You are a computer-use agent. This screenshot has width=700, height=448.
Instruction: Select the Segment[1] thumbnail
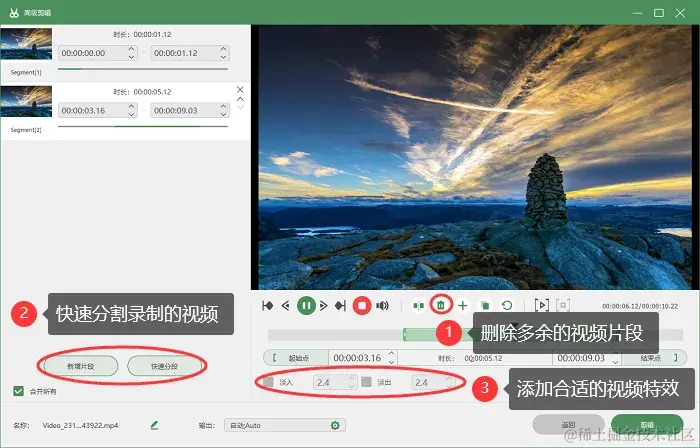pyautogui.click(x=26, y=44)
